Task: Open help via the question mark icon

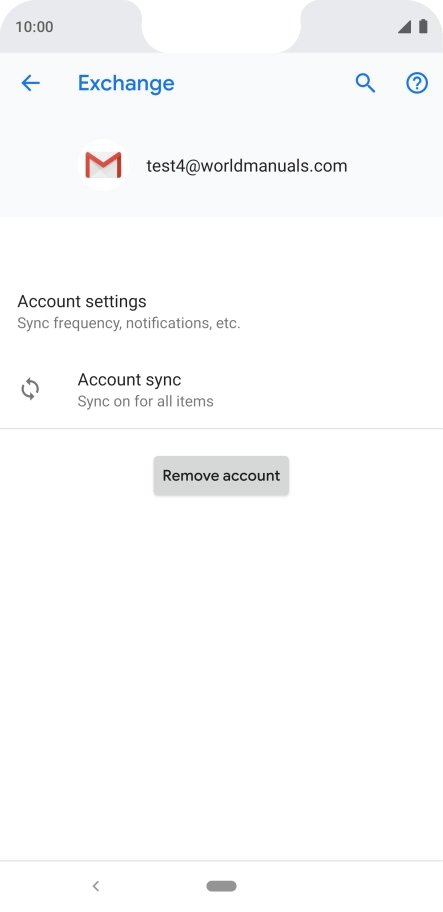Action: pos(417,83)
